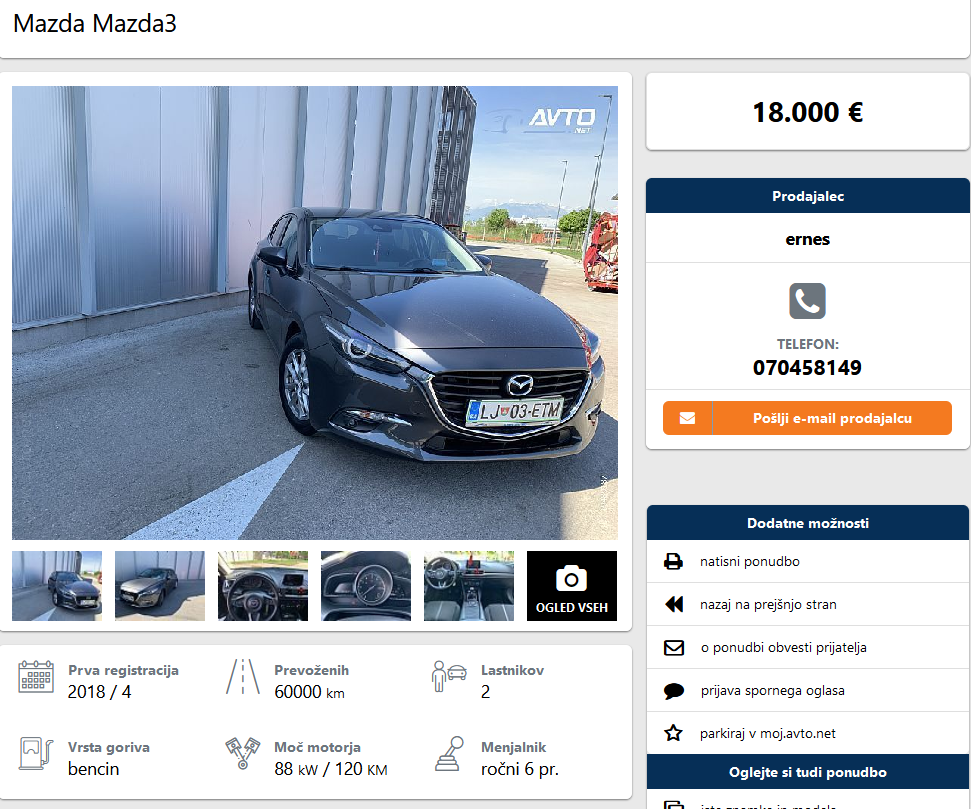
Task: Send email via Pošlji e-mail prodajalcu
Action: coord(807,418)
